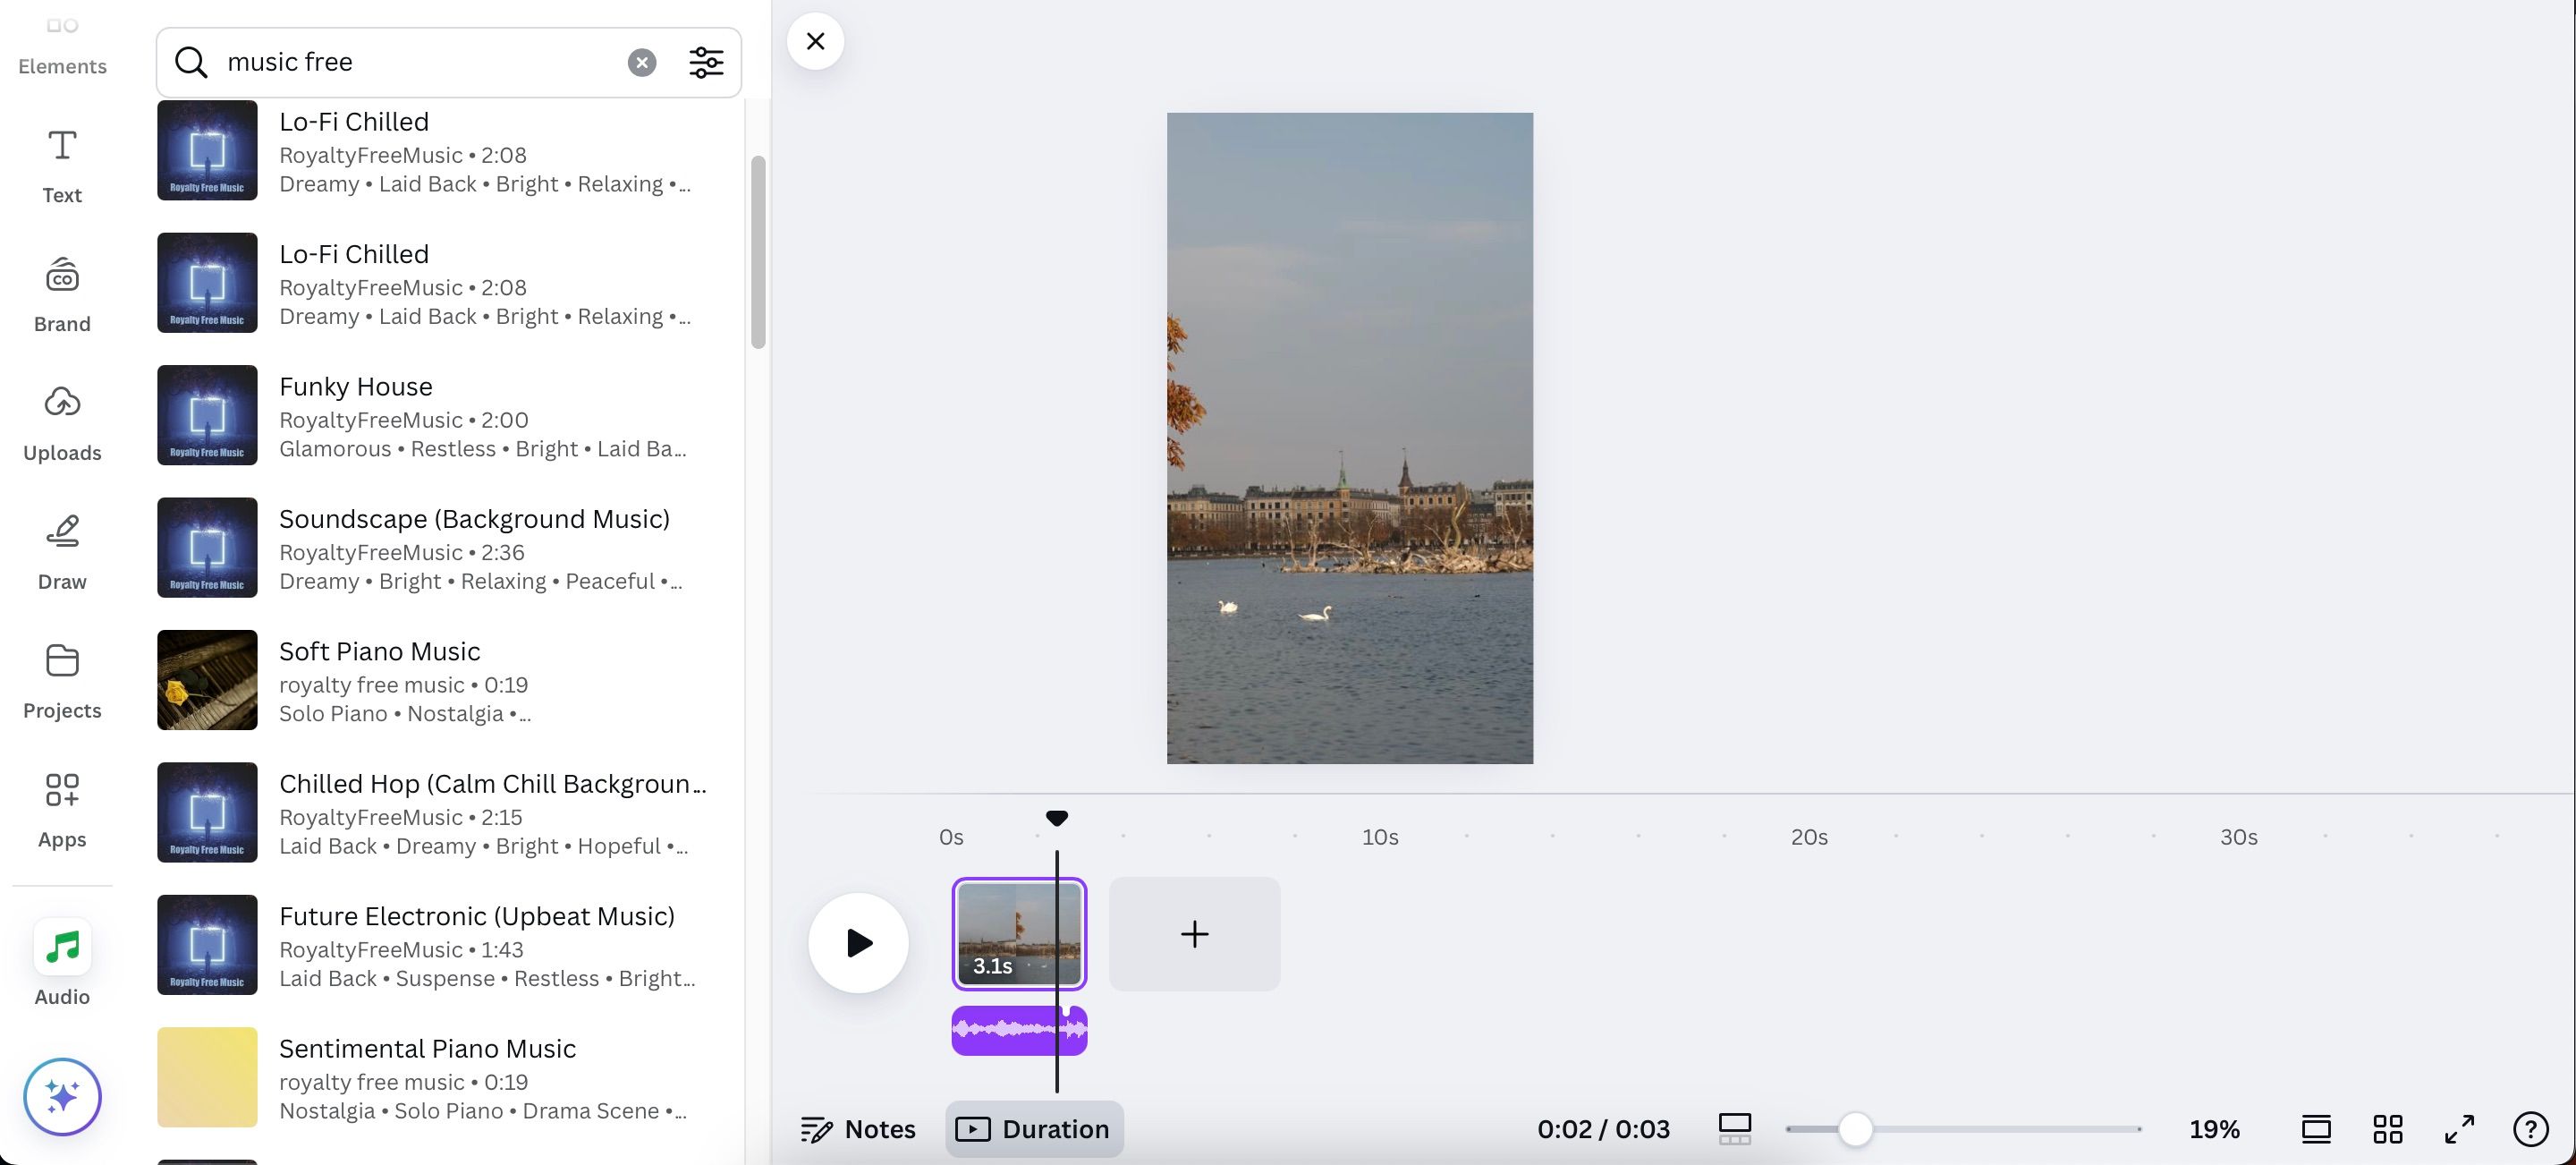Open the Apps panel
Screen dimensions: 2576x1165
tap(61, 807)
